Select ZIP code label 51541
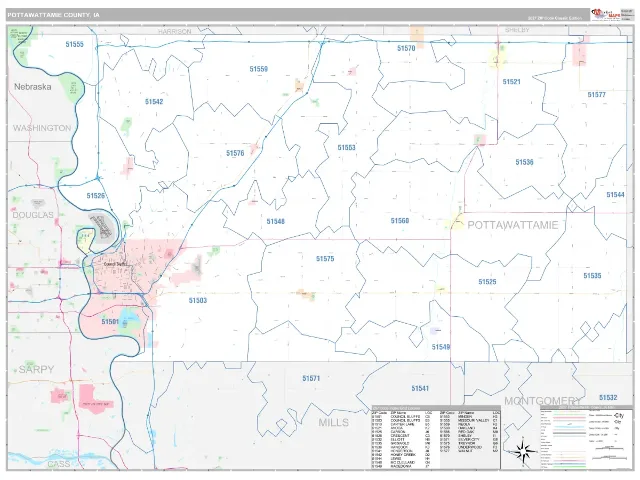Viewport: 640px width, 480px height. coord(420,388)
